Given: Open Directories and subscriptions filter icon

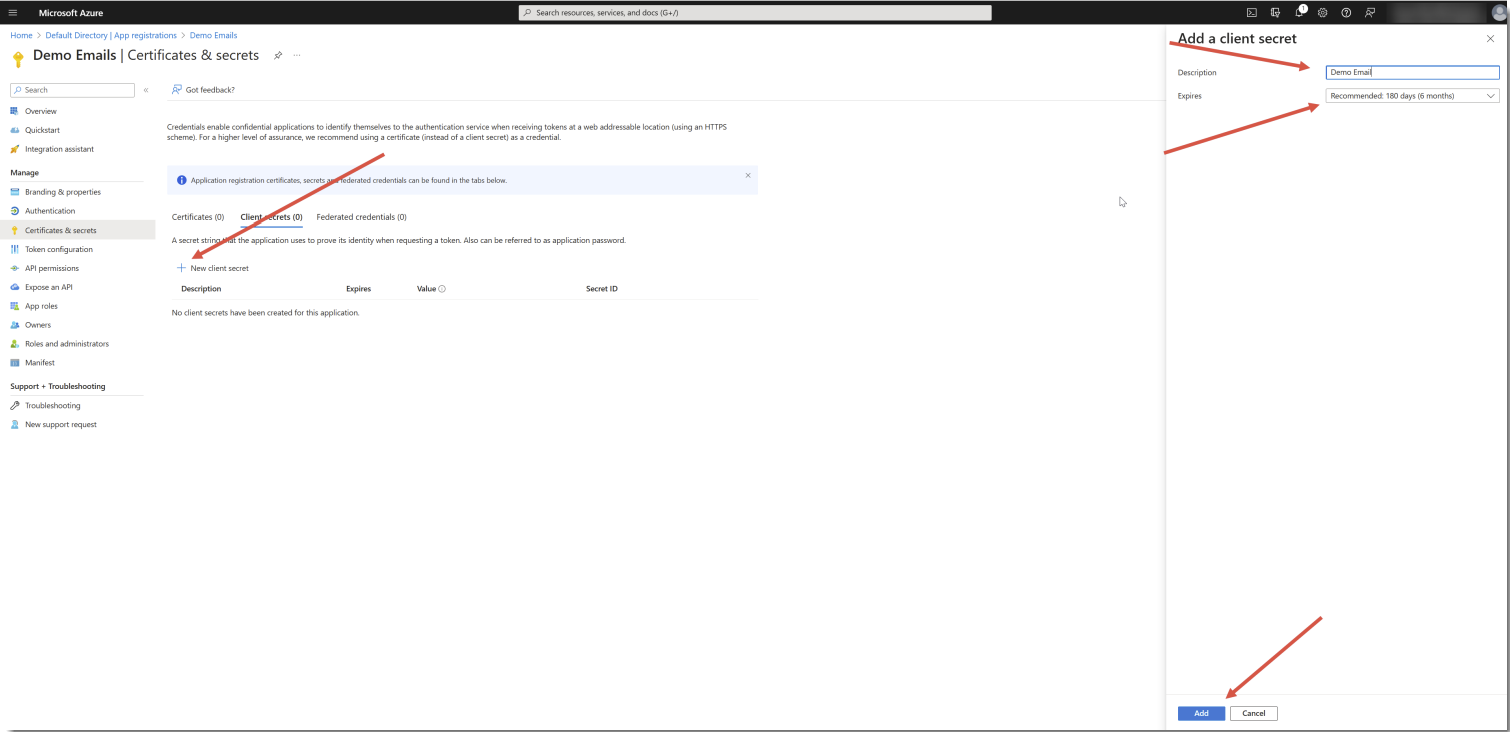Looking at the screenshot, I should point(1275,13).
